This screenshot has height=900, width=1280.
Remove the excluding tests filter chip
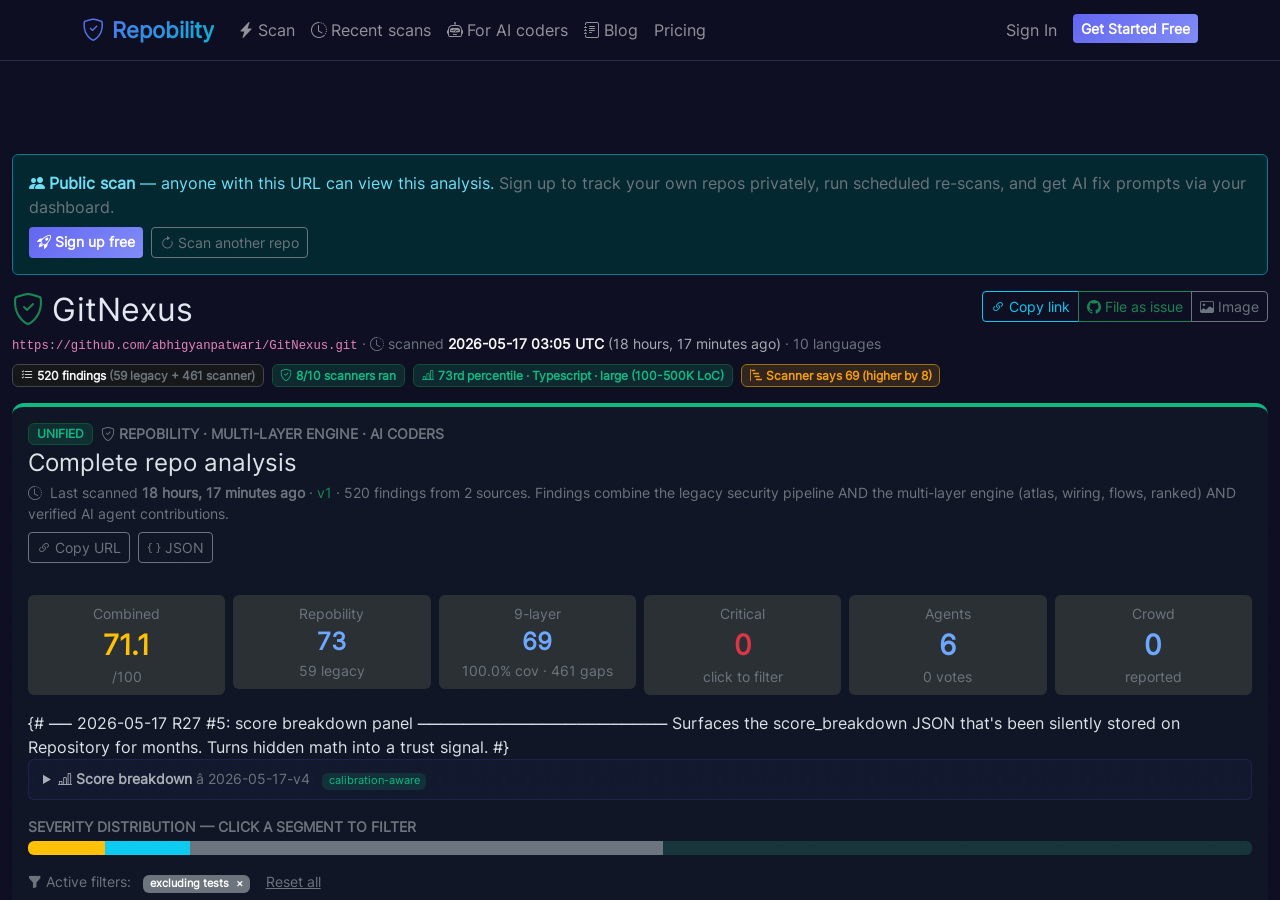tap(240, 884)
